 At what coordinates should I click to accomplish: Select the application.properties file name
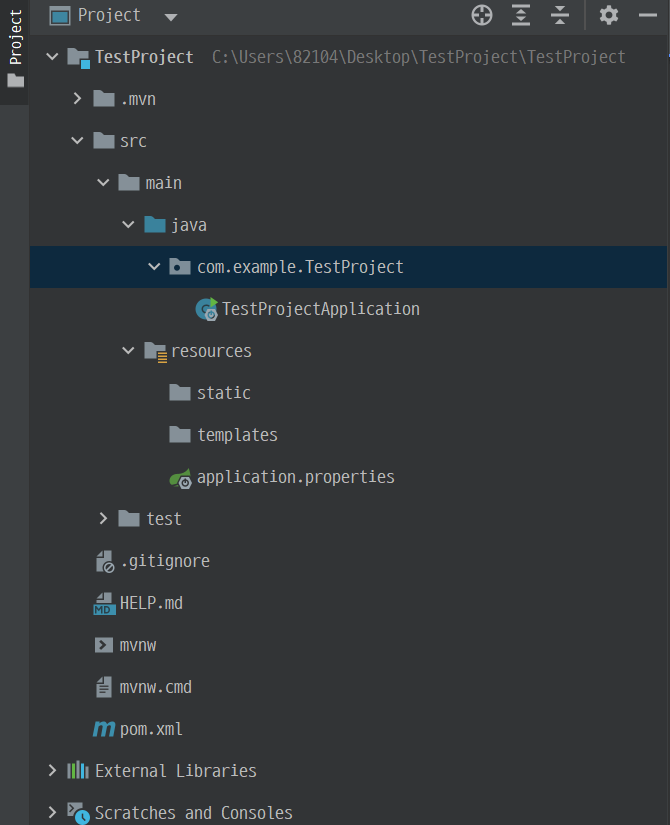[295, 477]
